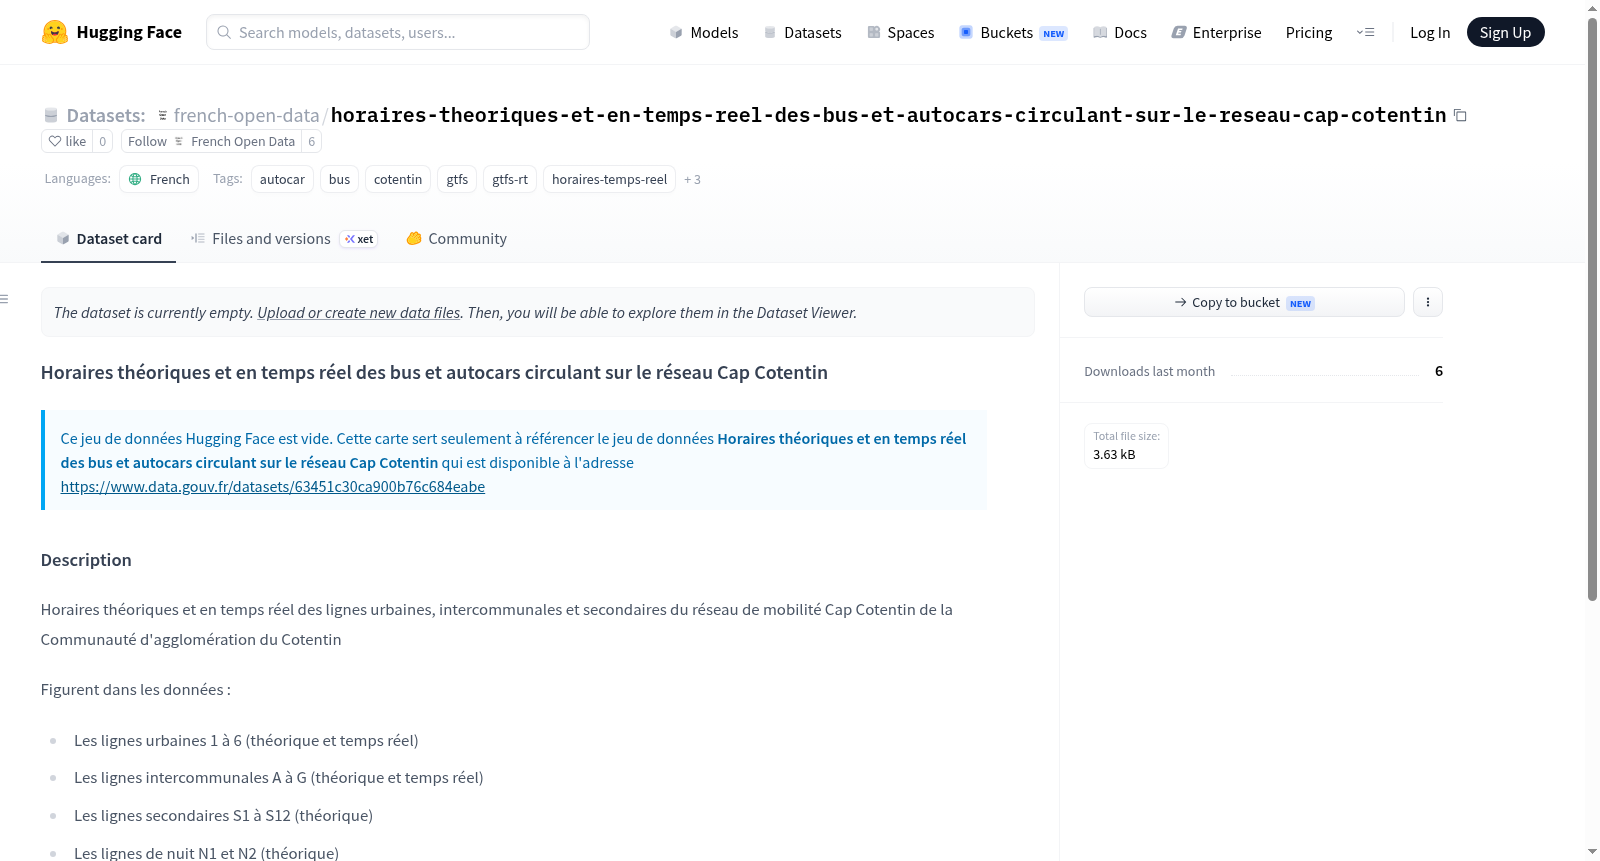This screenshot has width=1600, height=861.
Task: Switch to Files and versions tab
Action: point(284,239)
